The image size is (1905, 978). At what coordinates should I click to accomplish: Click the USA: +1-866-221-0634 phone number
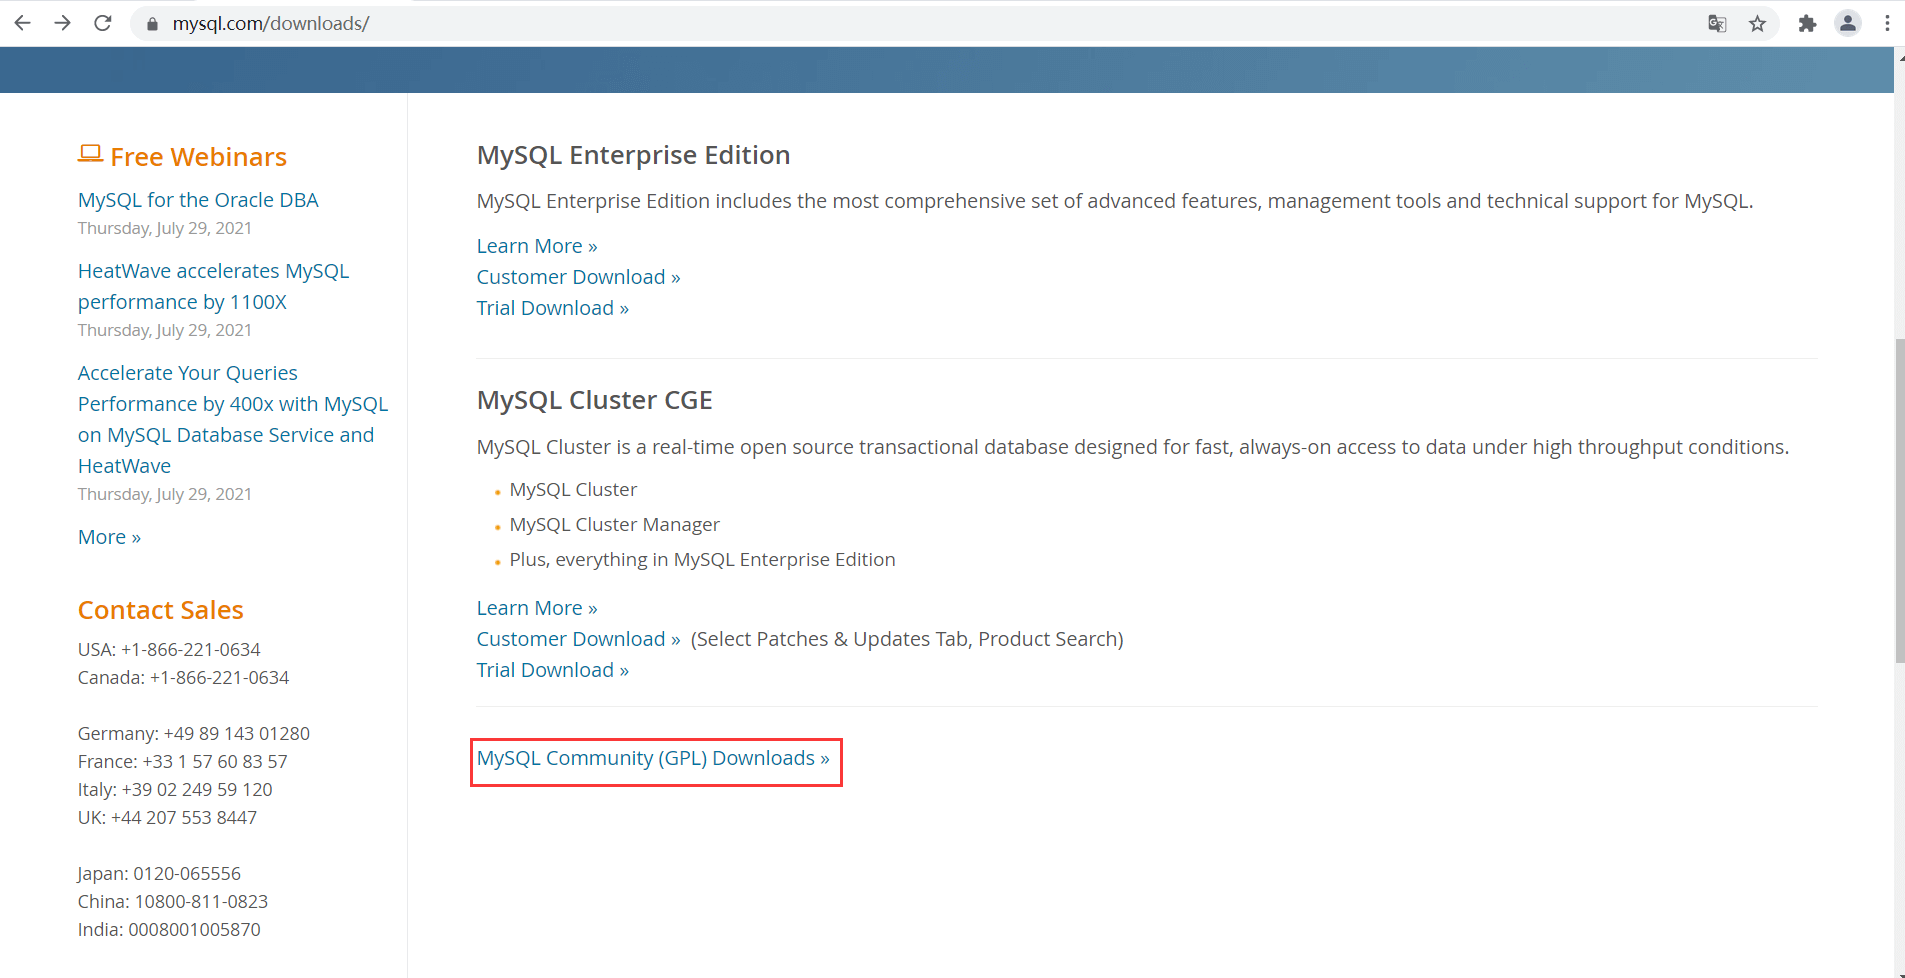pyautogui.click(x=169, y=650)
